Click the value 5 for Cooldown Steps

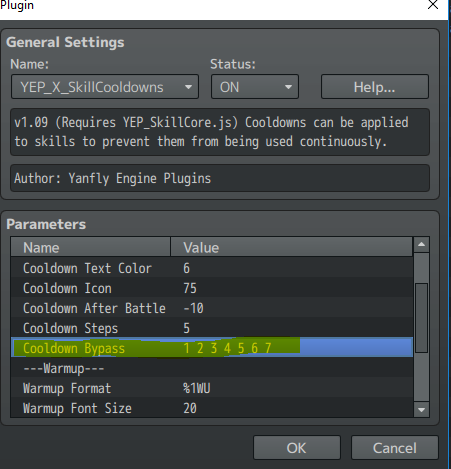(186, 328)
